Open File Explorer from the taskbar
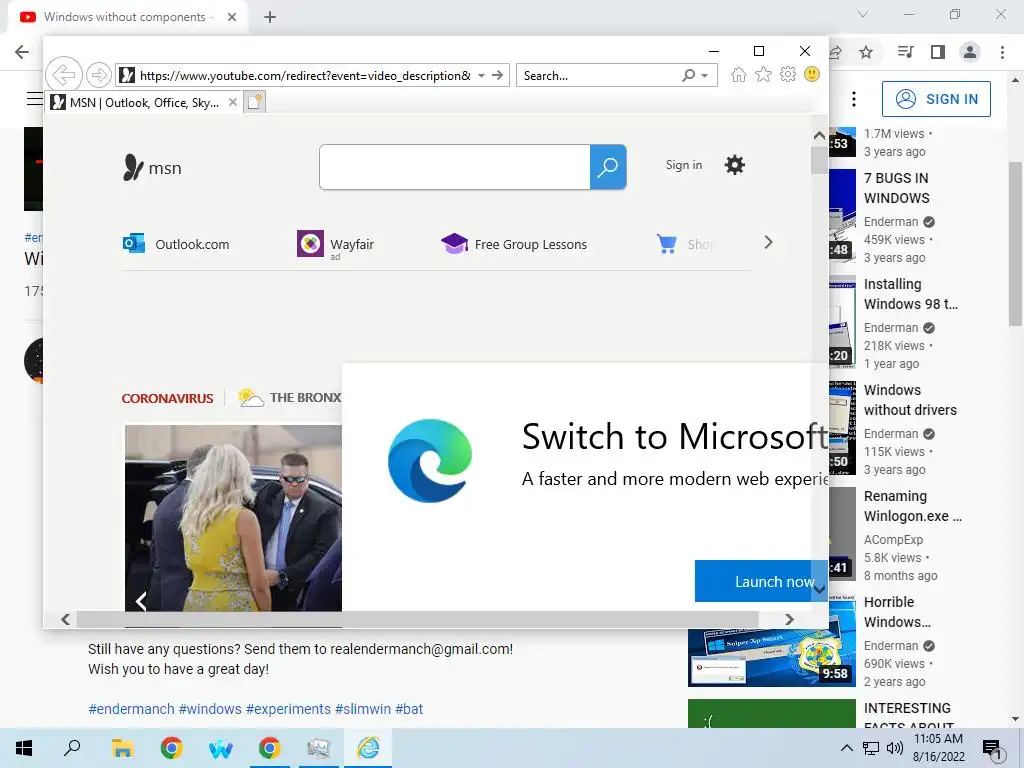The image size is (1024, 768). coord(122,748)
